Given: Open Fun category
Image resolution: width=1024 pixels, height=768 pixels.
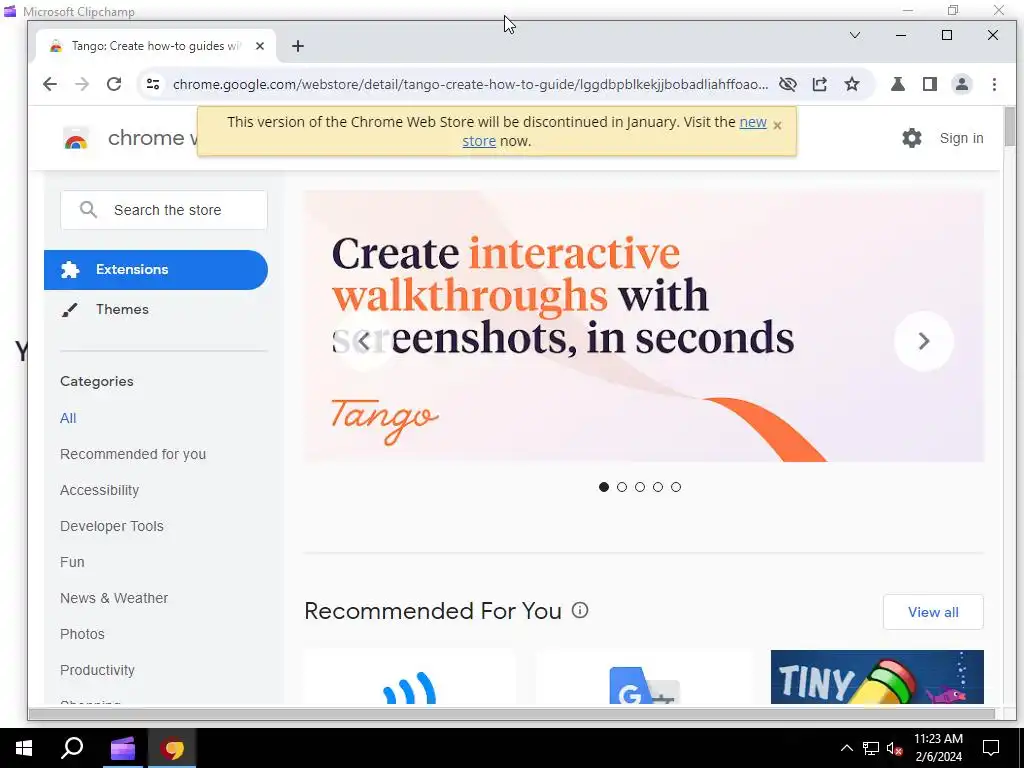Looking at the screenshot, I should click(72, 562).
